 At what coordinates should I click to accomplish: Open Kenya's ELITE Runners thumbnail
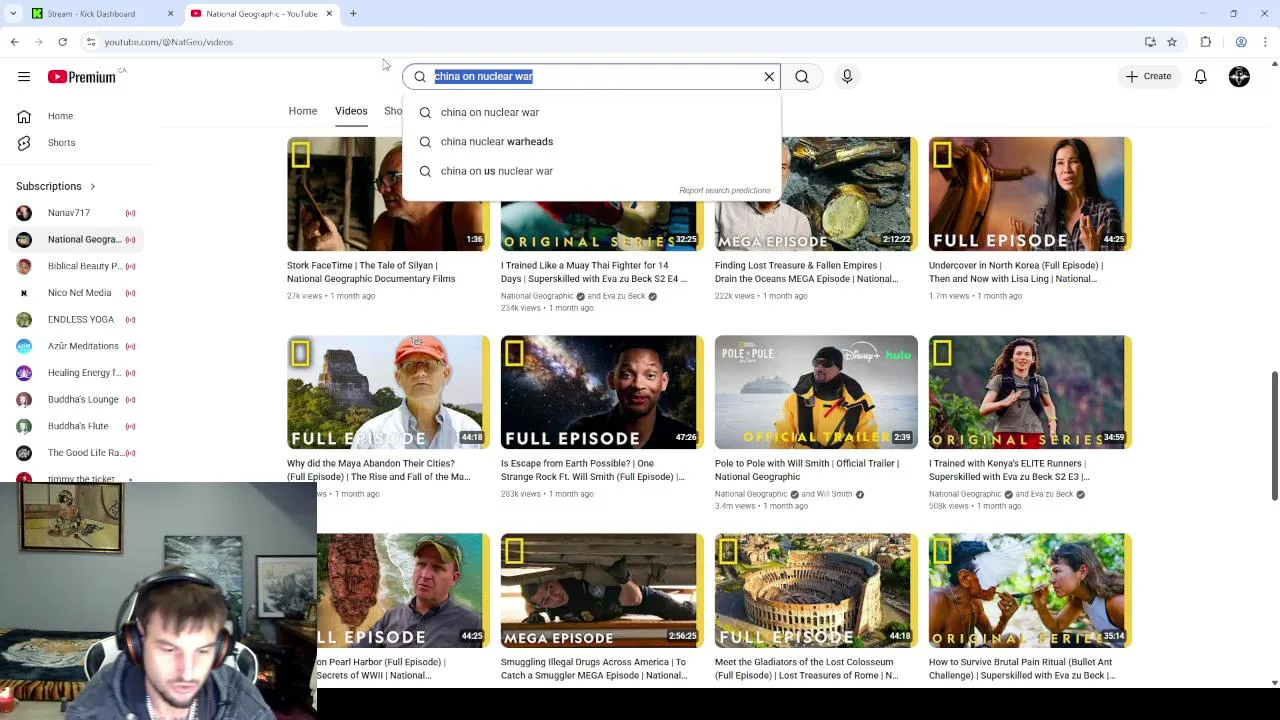click(x=1030, y=392)
